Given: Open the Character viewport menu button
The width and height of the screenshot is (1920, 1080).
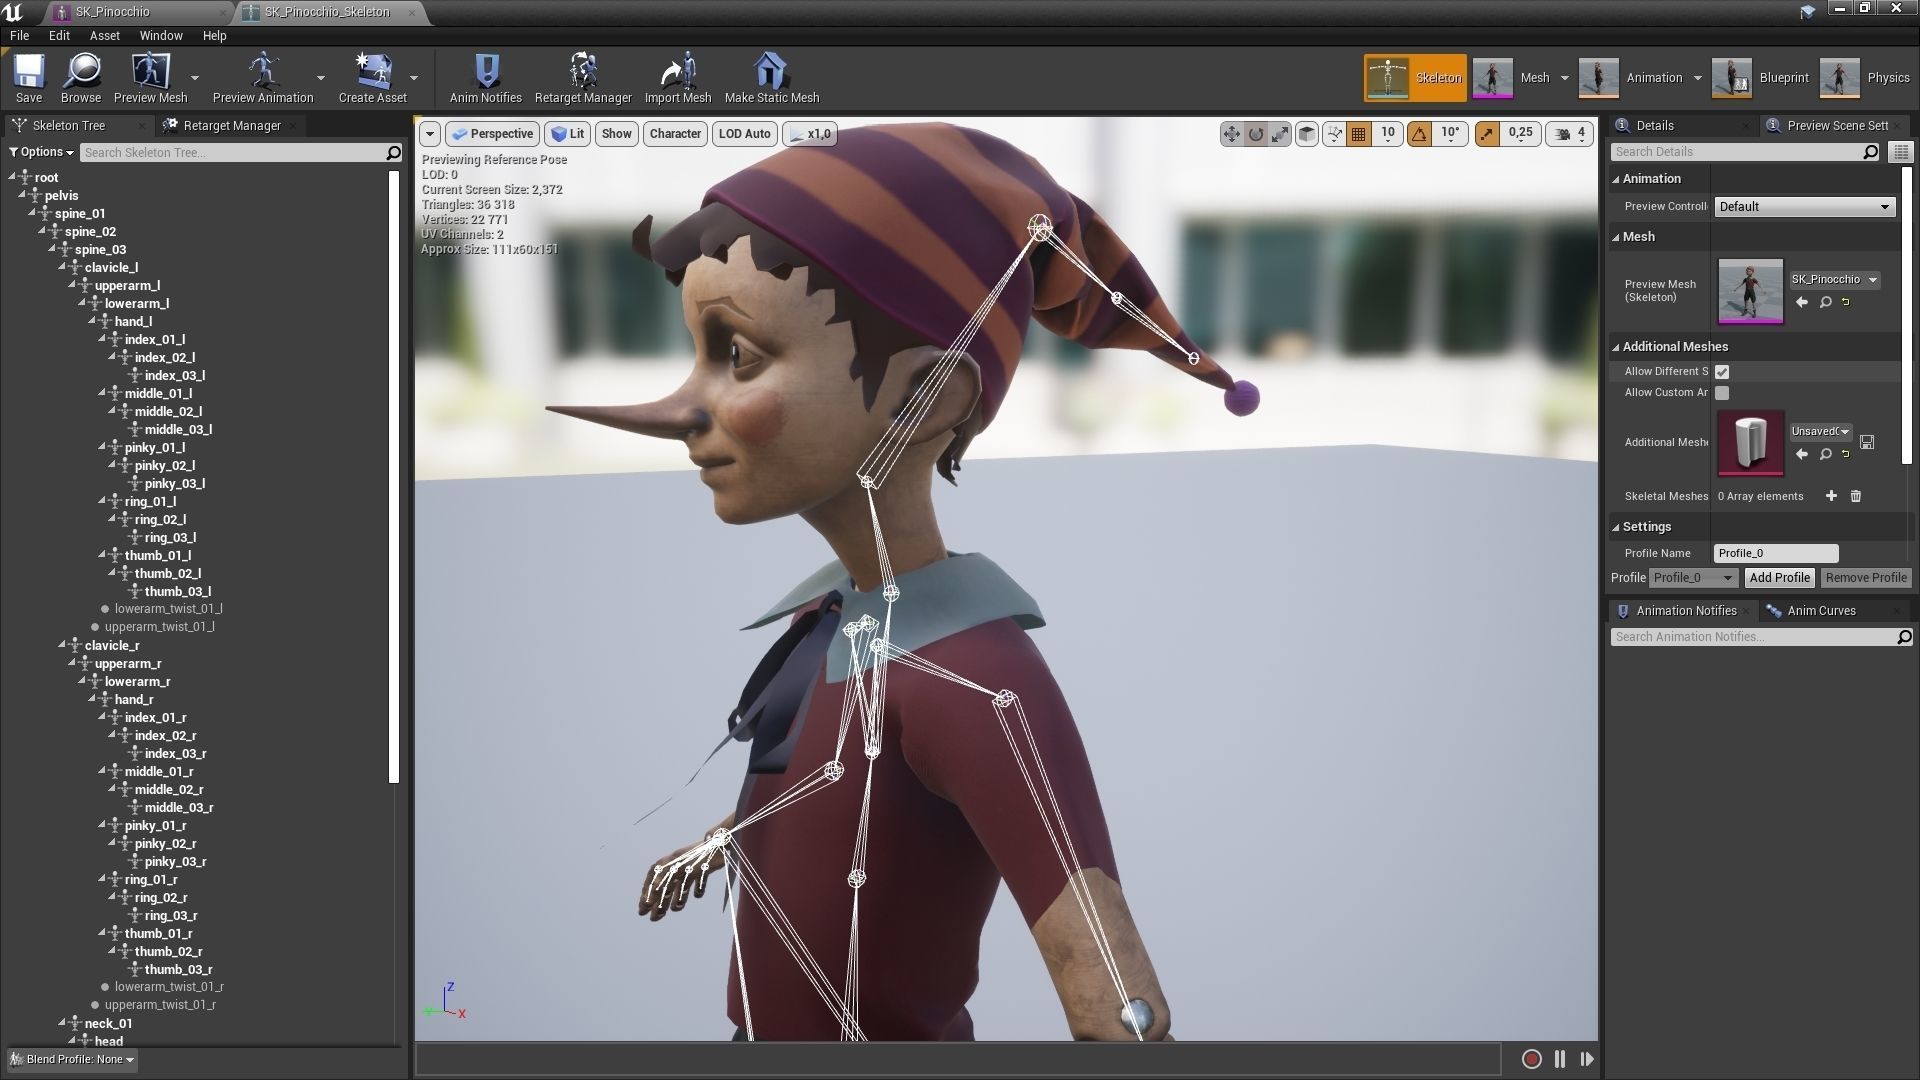Looking at the screenshot, I should click(x=675, y=134).
